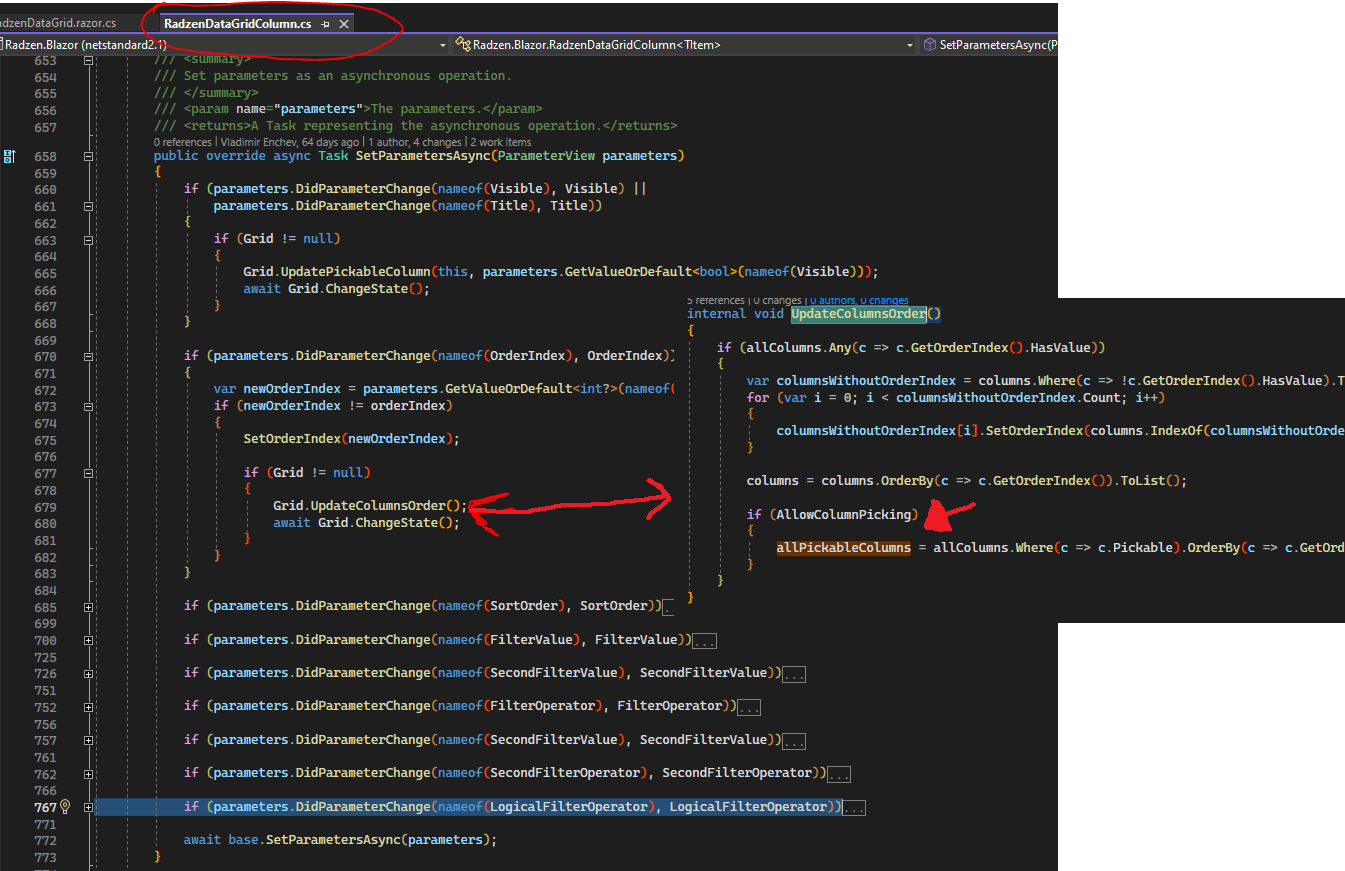The width and height of the screenshot is (1345, 871).
Task: Open the Radzen.Blazor project dropdown menu
Action: [443, 44]
